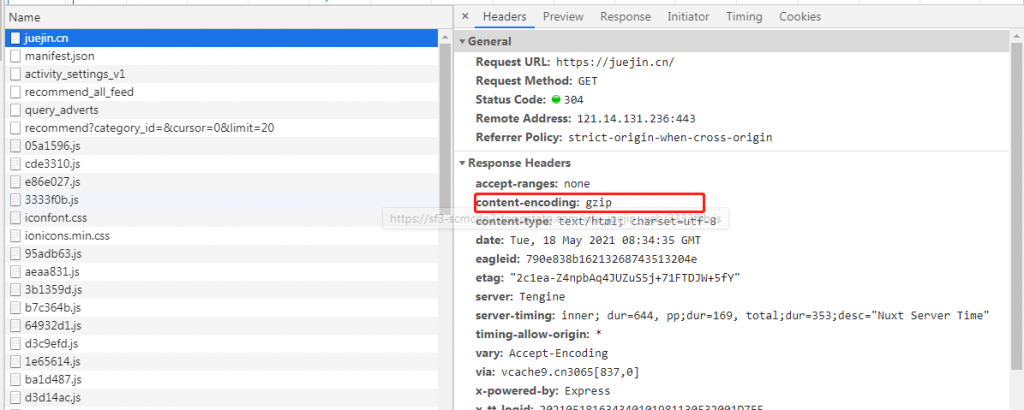Select the activity_settings_v1 request
The height and width of the screenshot is (410, 1024).
pyautogui.click(x=222, y=74)
